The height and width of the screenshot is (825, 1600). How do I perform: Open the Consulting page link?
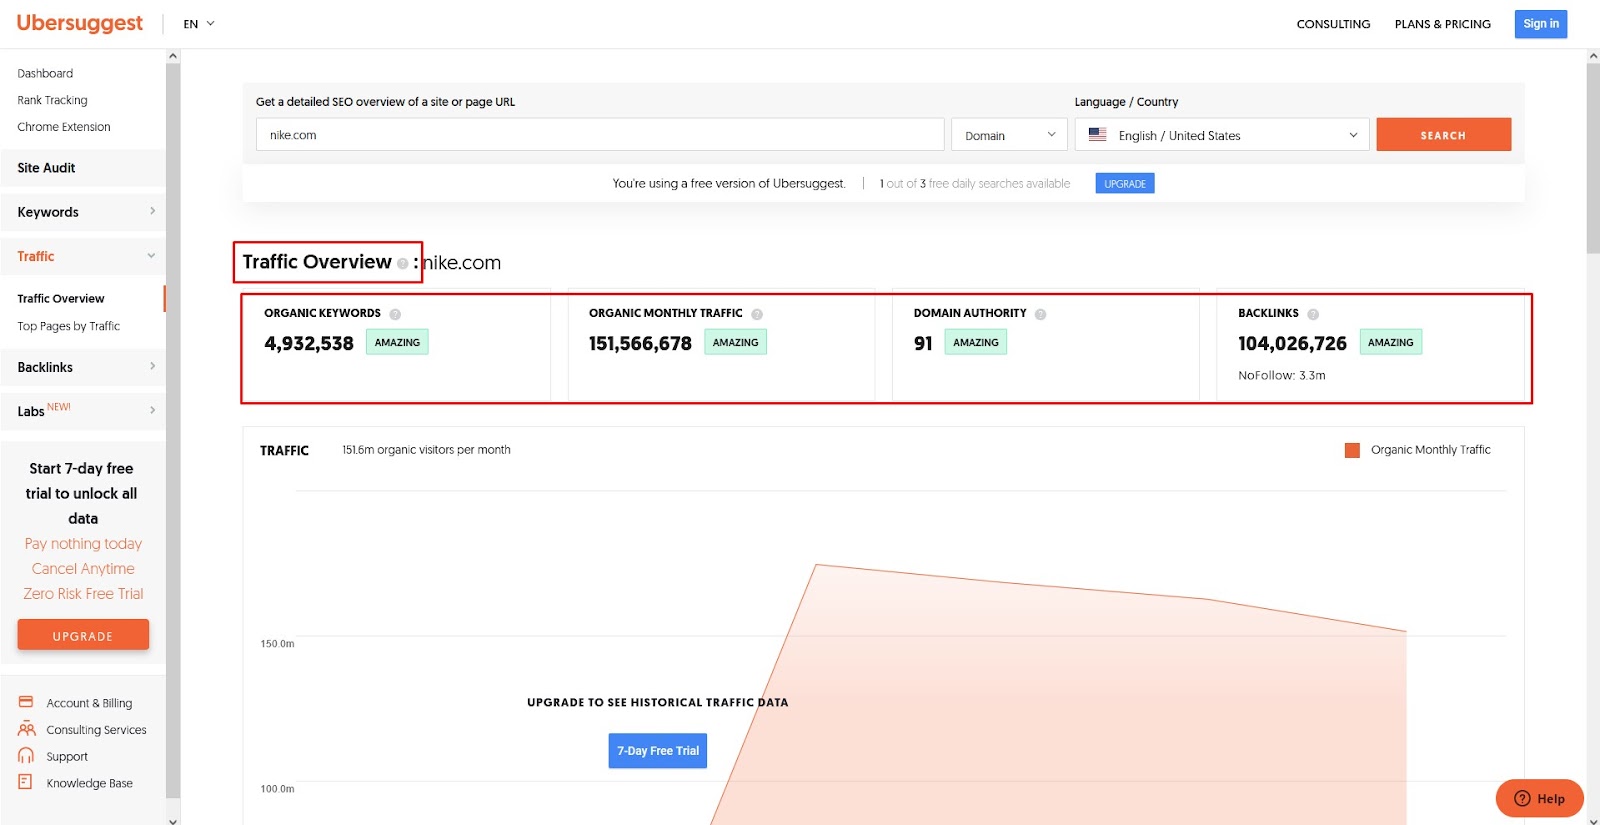1333,24
